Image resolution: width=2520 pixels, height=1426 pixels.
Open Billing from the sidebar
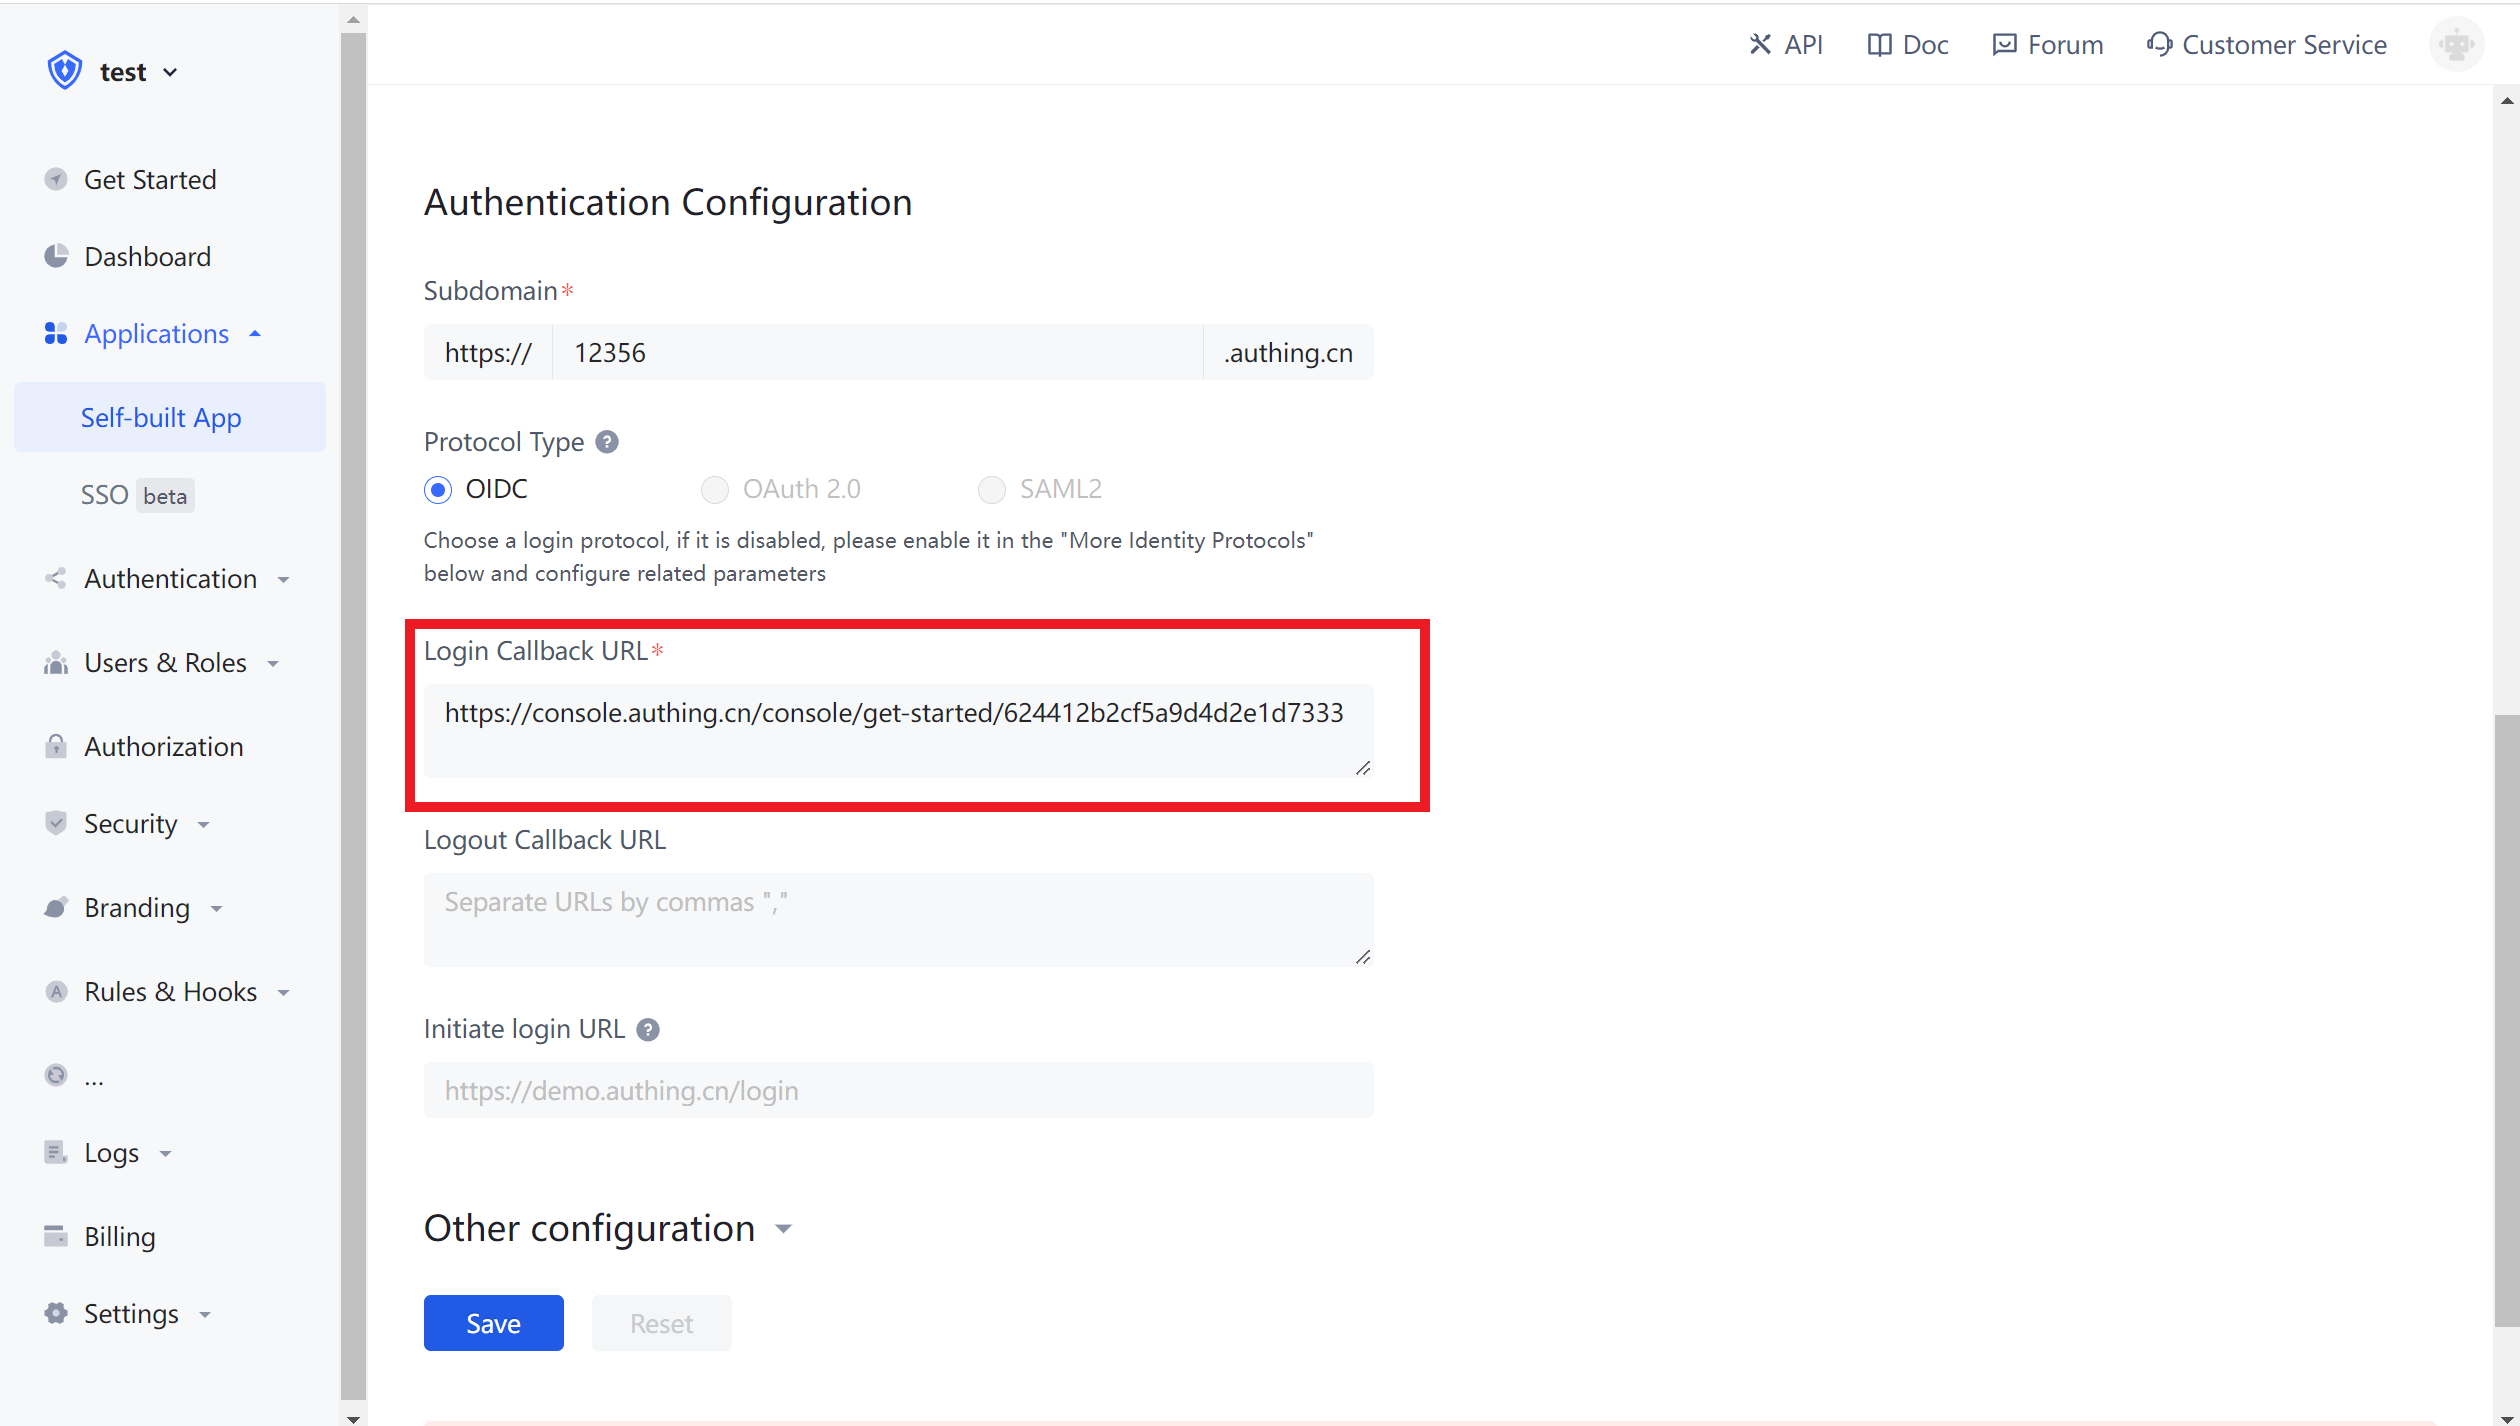pos(119,1236)
